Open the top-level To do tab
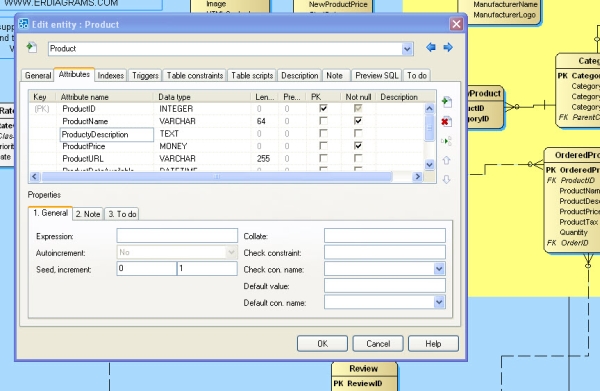The height and width of the screenshot is (391, 600). (417, 75)
